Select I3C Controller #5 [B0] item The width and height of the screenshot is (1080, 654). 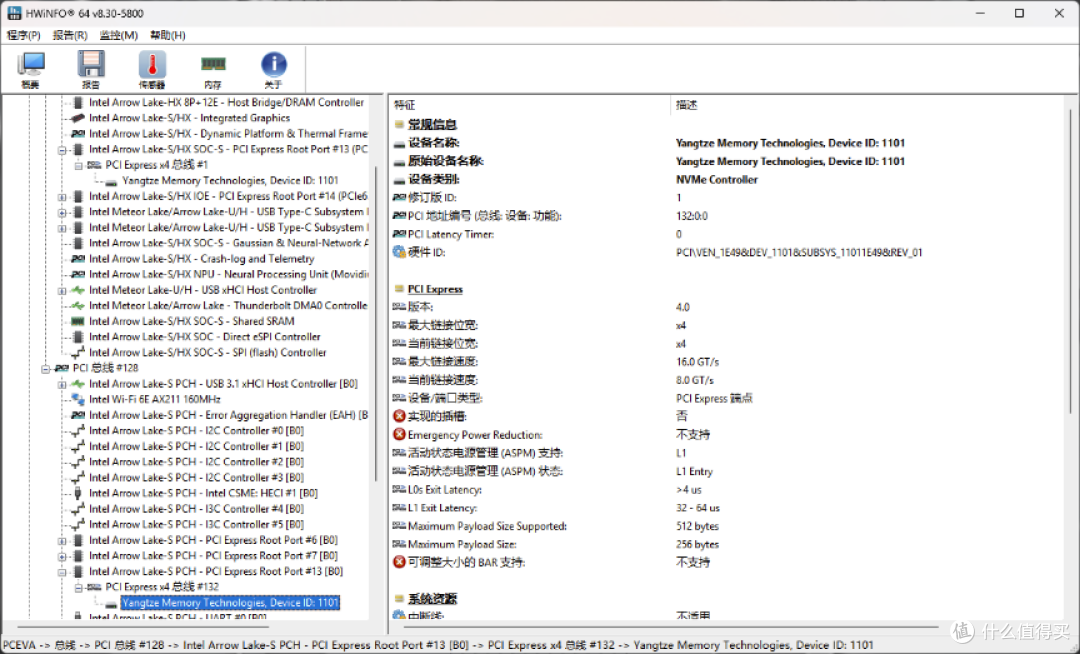point(196,525)
